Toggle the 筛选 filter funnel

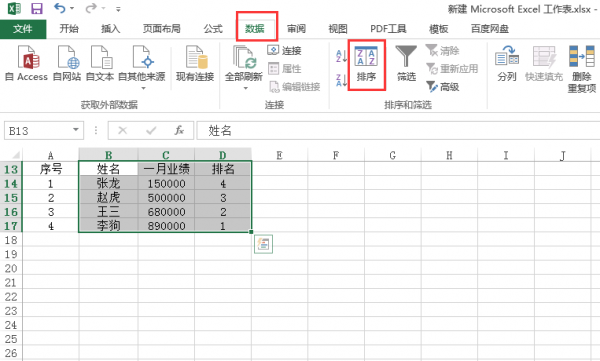(406, 63)
